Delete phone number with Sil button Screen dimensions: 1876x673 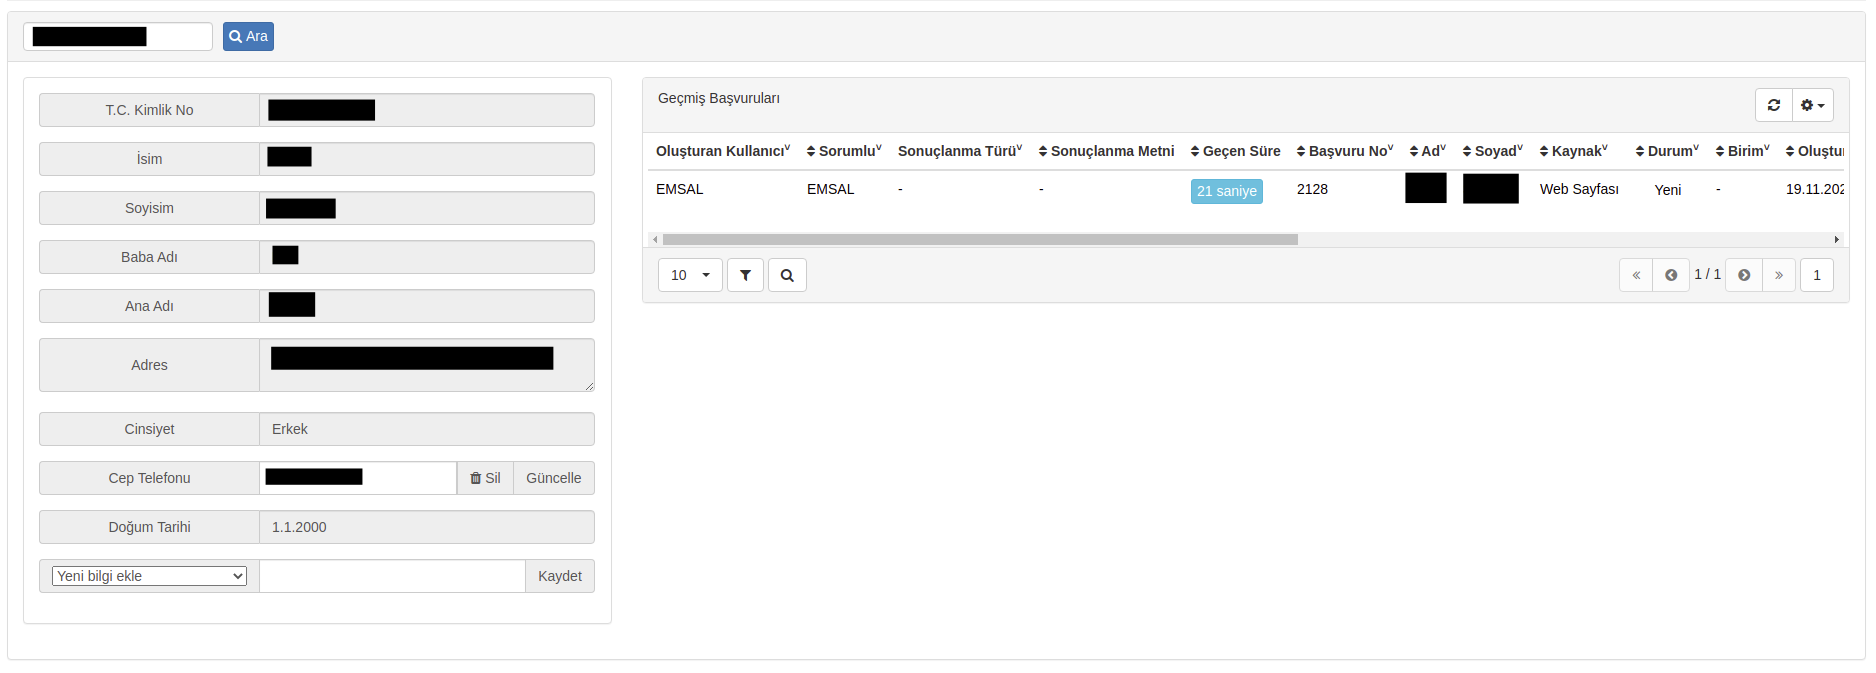[485, 478]
